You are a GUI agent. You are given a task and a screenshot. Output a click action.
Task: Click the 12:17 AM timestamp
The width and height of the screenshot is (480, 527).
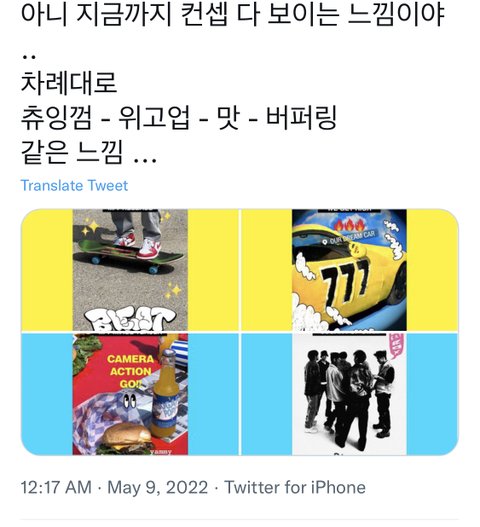[56, 487]
